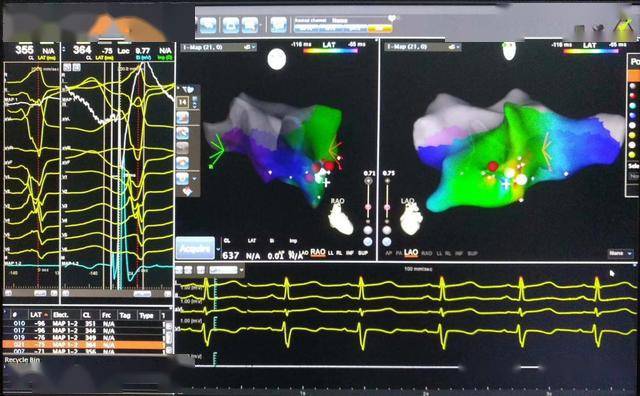
Task: Click the orange icon in far right panel
Action: [634, 76]
